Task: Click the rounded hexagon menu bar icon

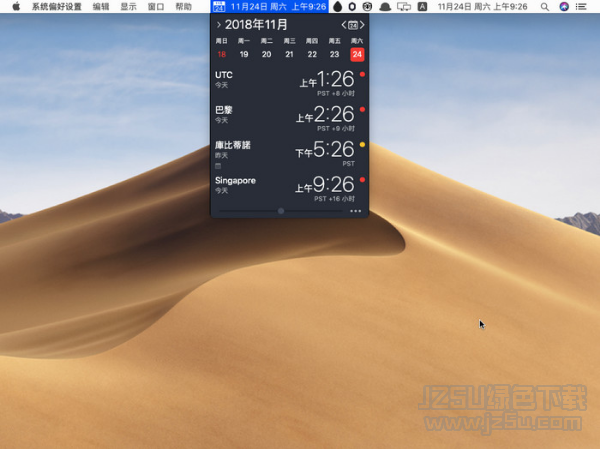Action: [352, 7]
